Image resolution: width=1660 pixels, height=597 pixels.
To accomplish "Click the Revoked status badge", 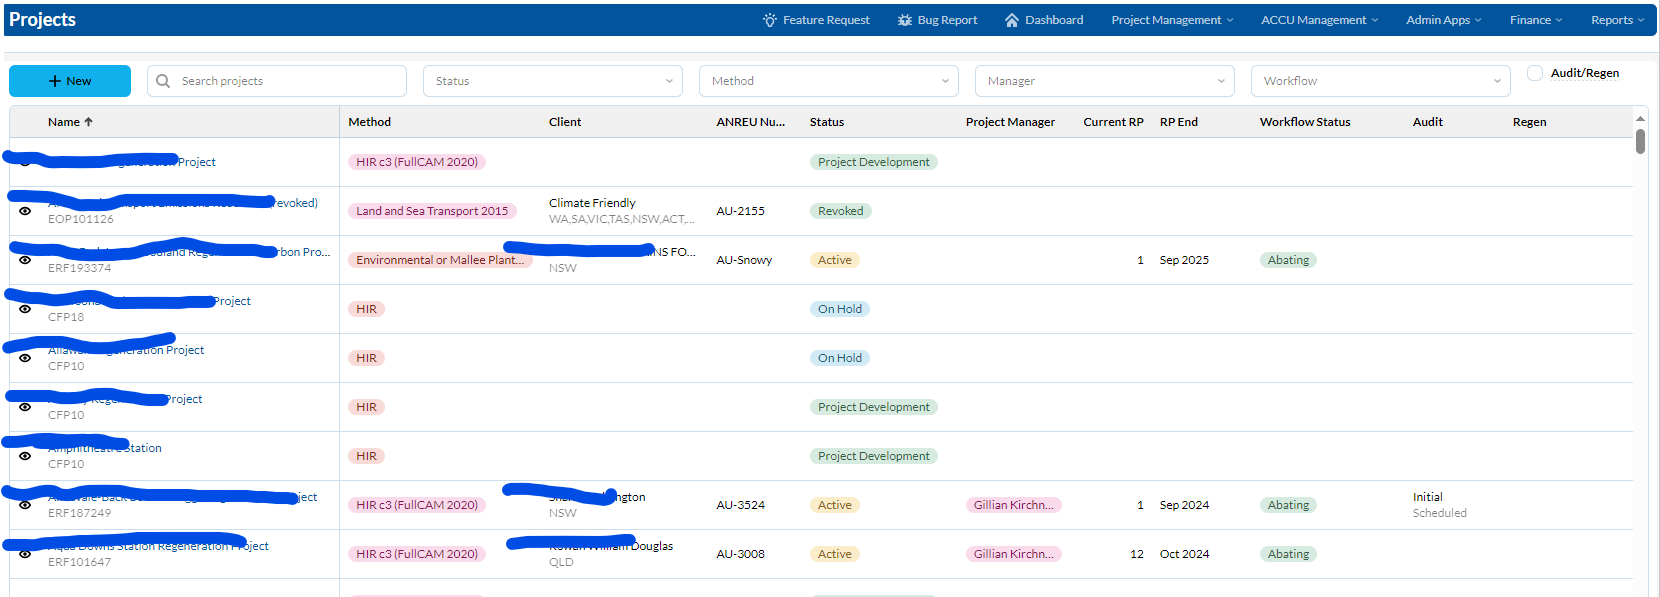I will [841, 211].
